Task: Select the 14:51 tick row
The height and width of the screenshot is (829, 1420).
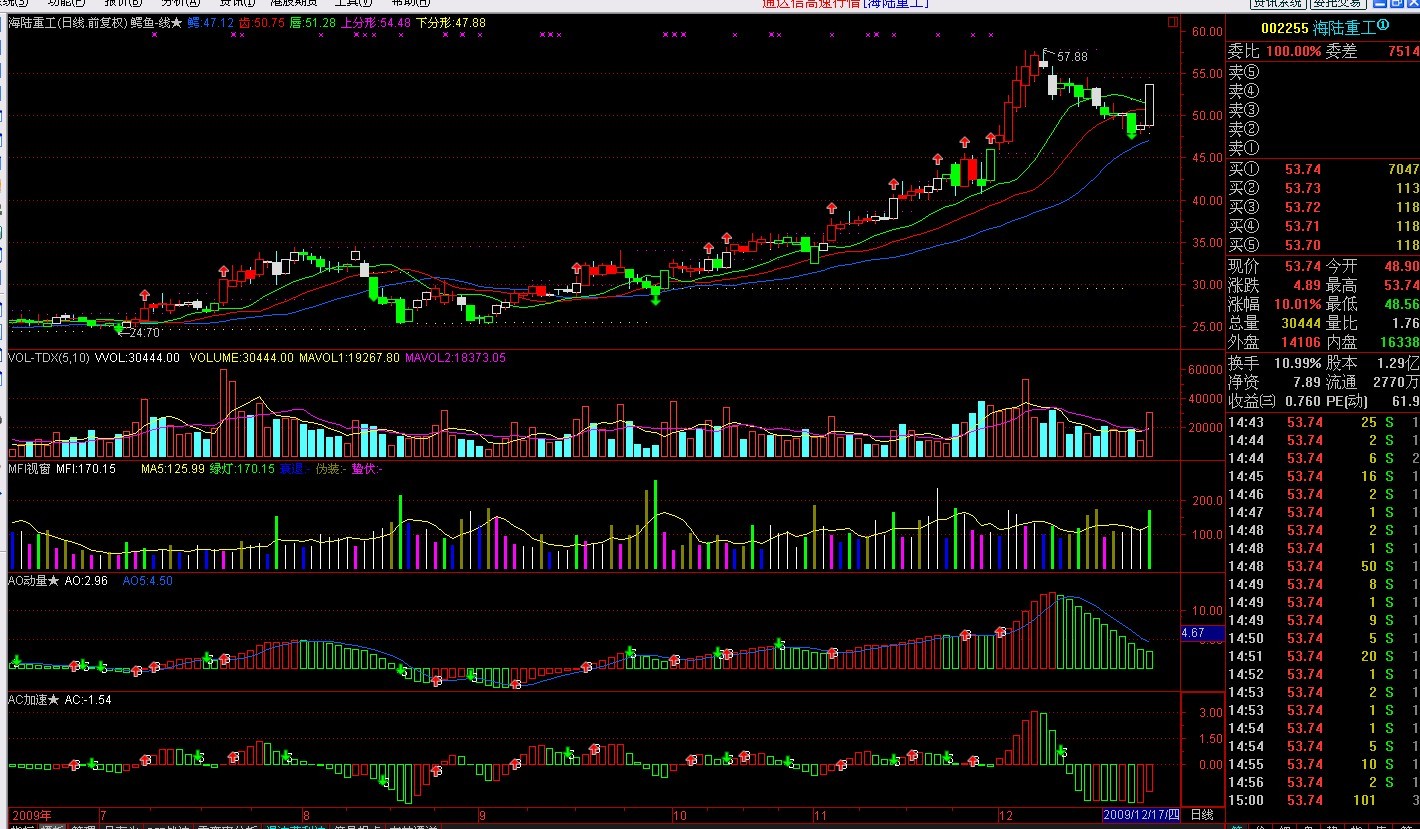Action: pyautogui.click(x=1324, y=656)
